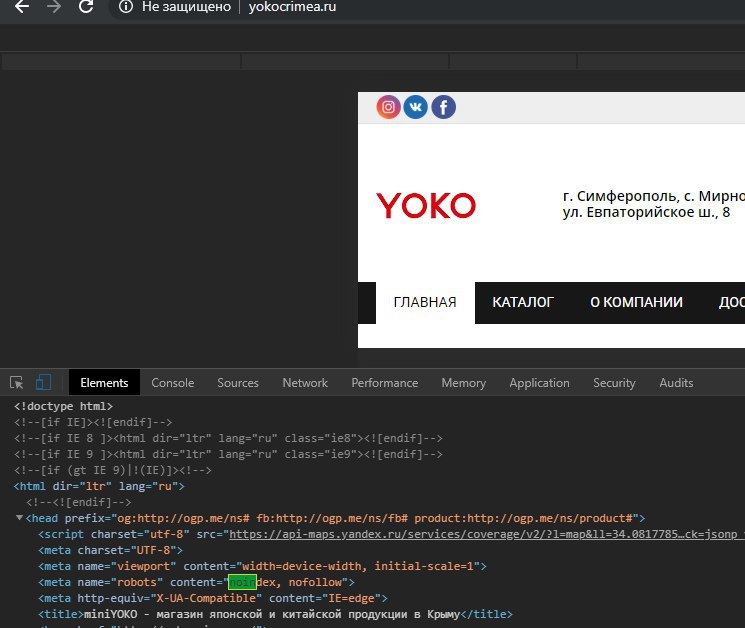Focus the address bar showing yokocrimea.ru
Viewport: 745px width, 628px height.
[x=292, y=7]
